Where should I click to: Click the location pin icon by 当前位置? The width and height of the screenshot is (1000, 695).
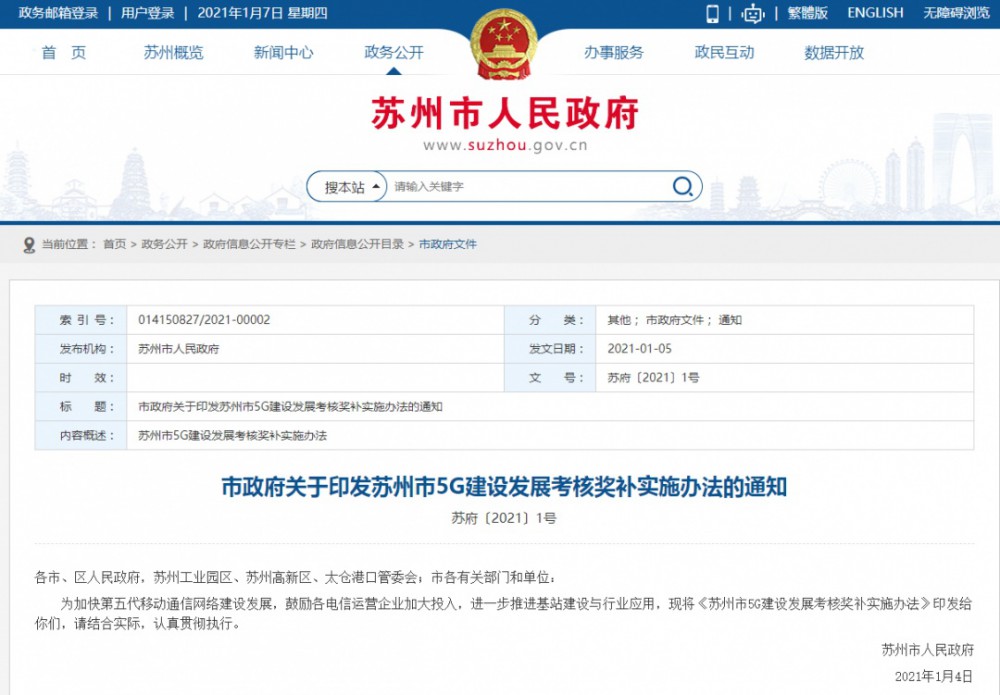(x=30, y=244)
